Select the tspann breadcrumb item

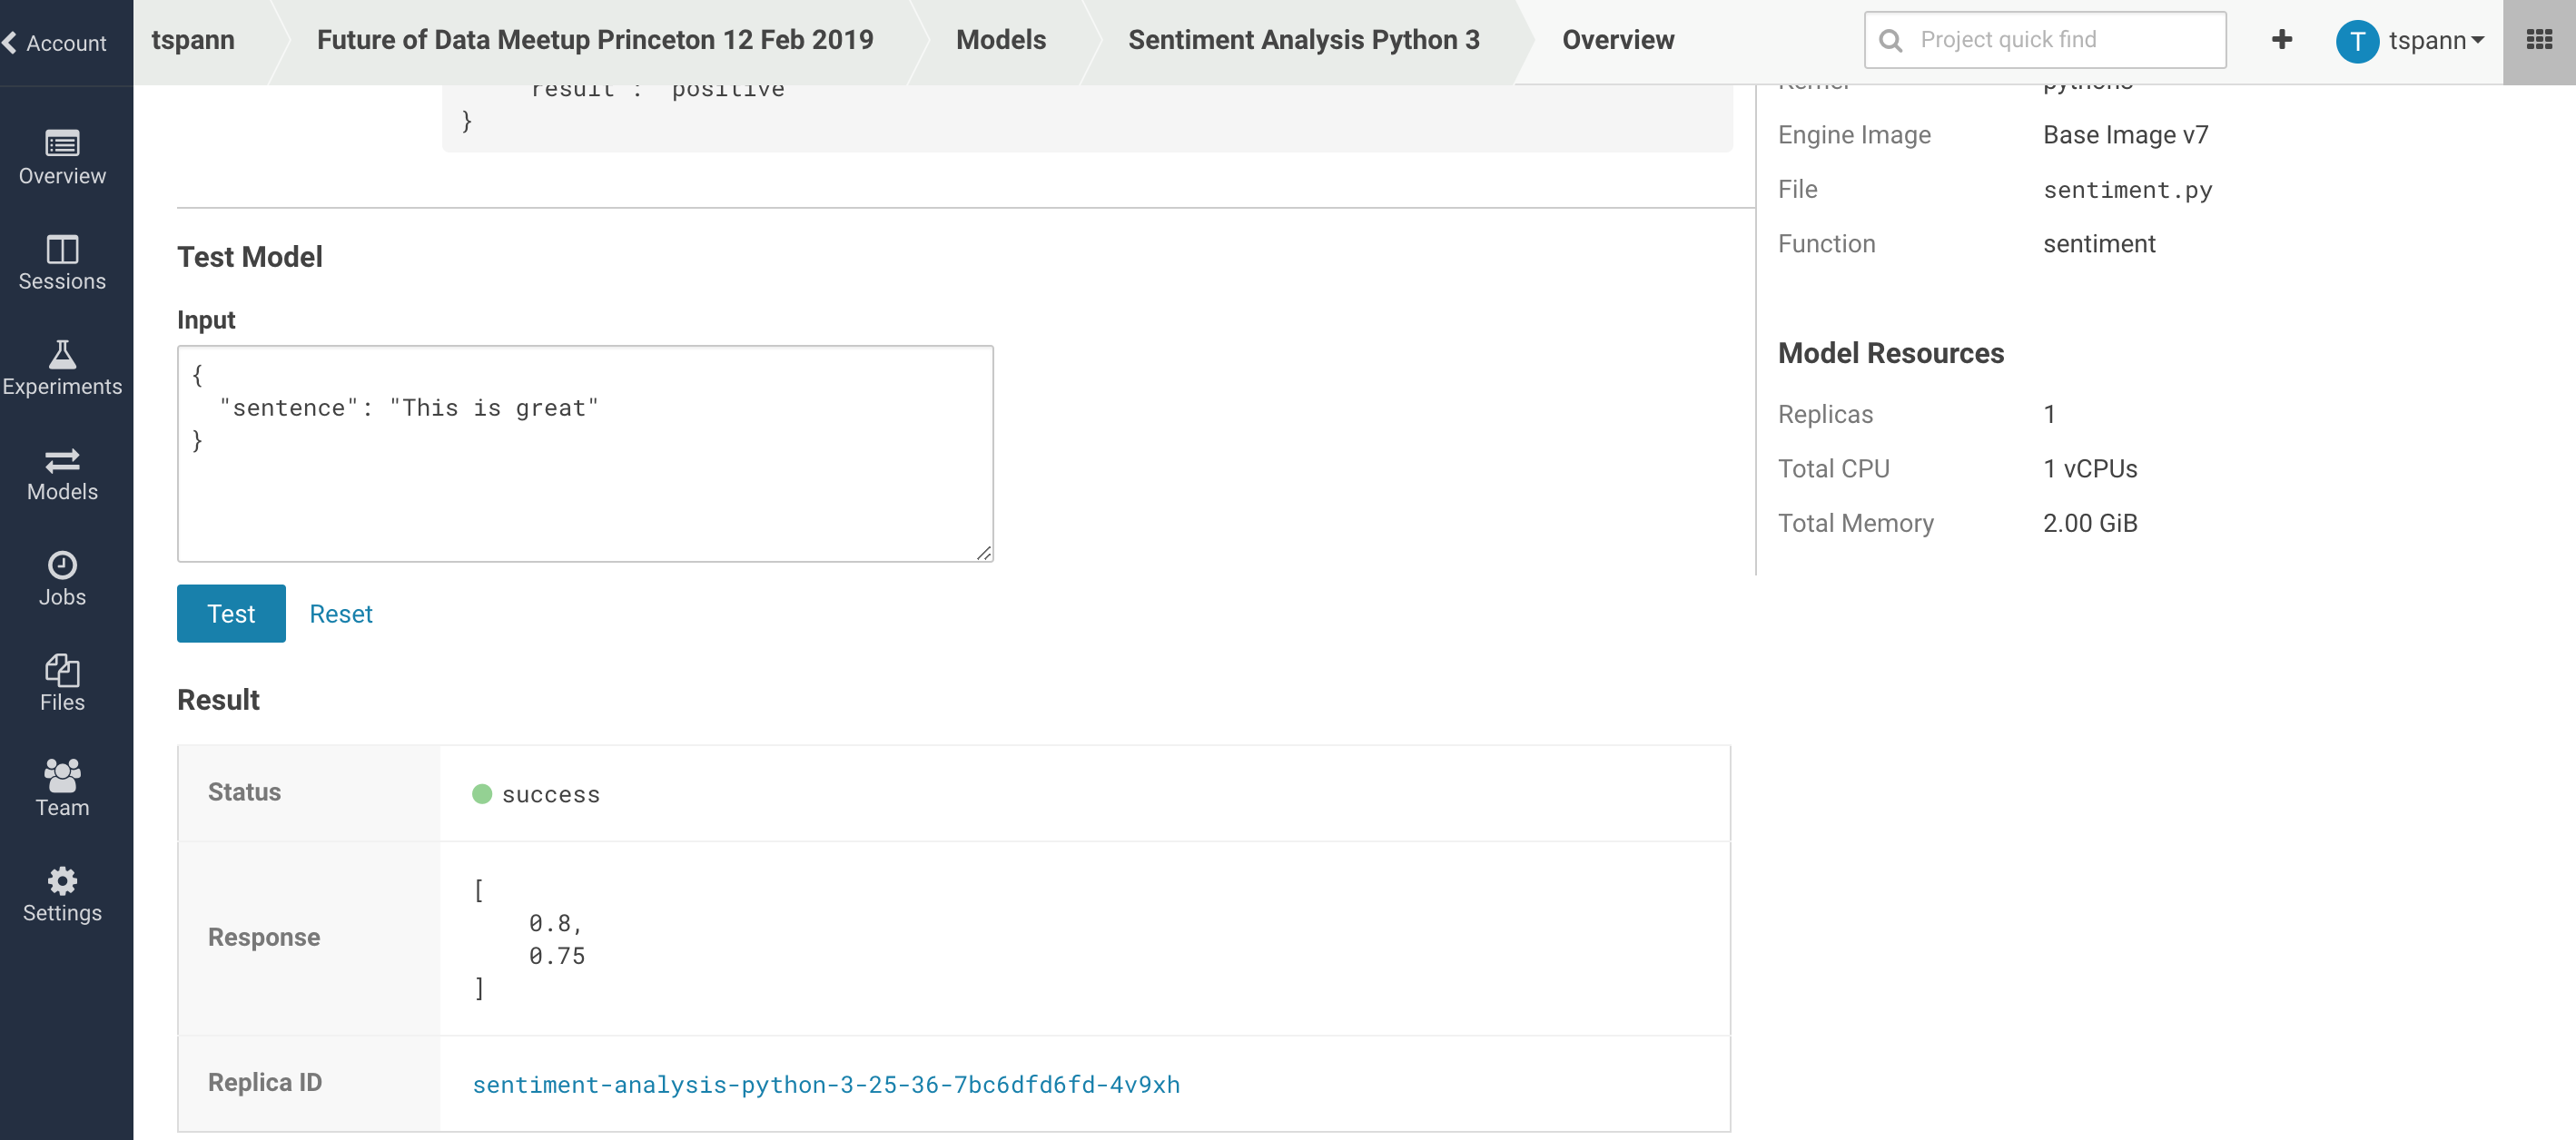click(194, 40)
